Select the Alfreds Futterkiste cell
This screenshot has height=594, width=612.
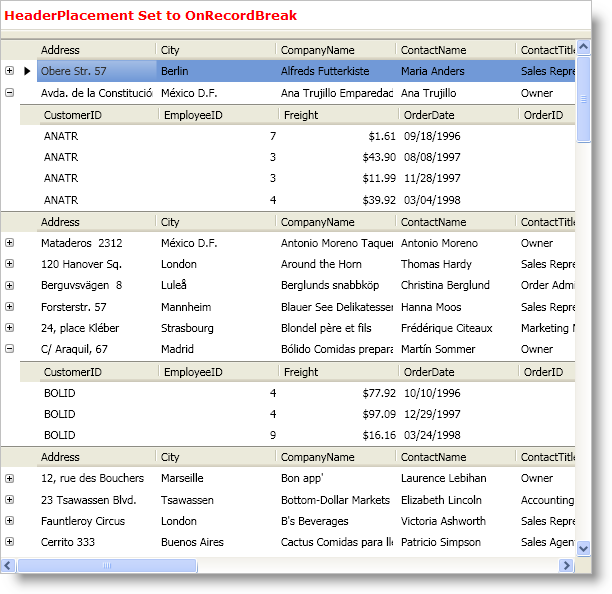coord(336,71)
